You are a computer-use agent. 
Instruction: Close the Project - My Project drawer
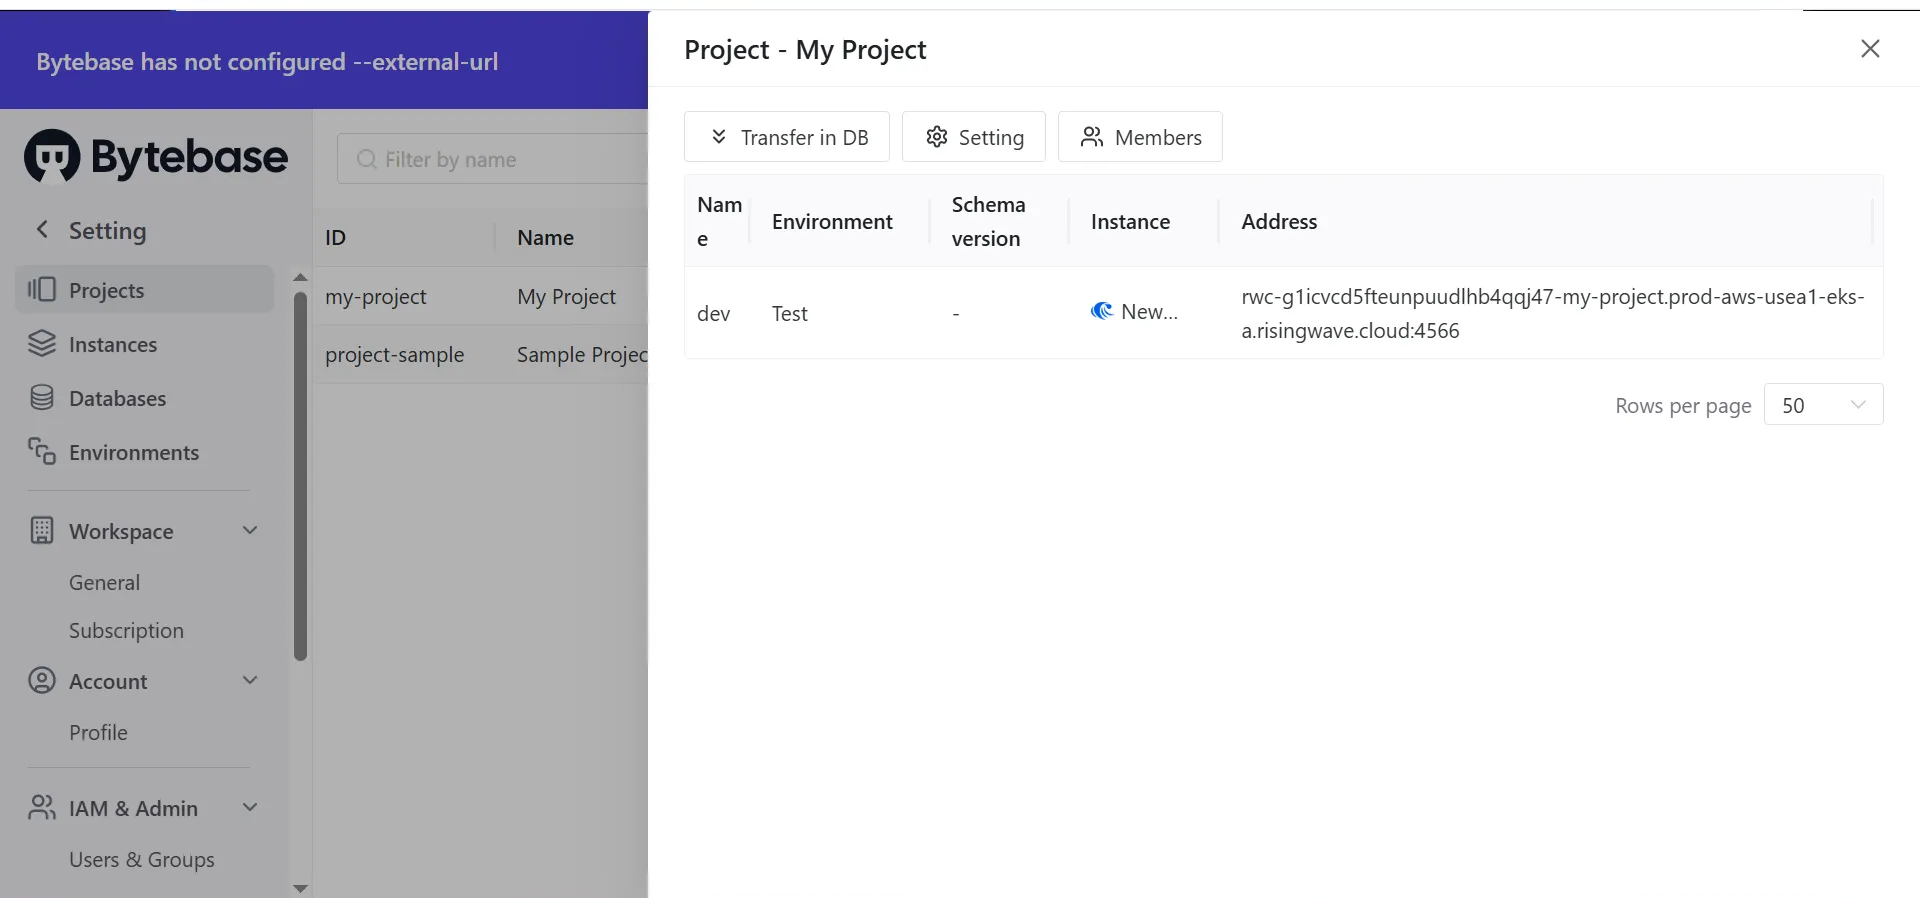1870,49
